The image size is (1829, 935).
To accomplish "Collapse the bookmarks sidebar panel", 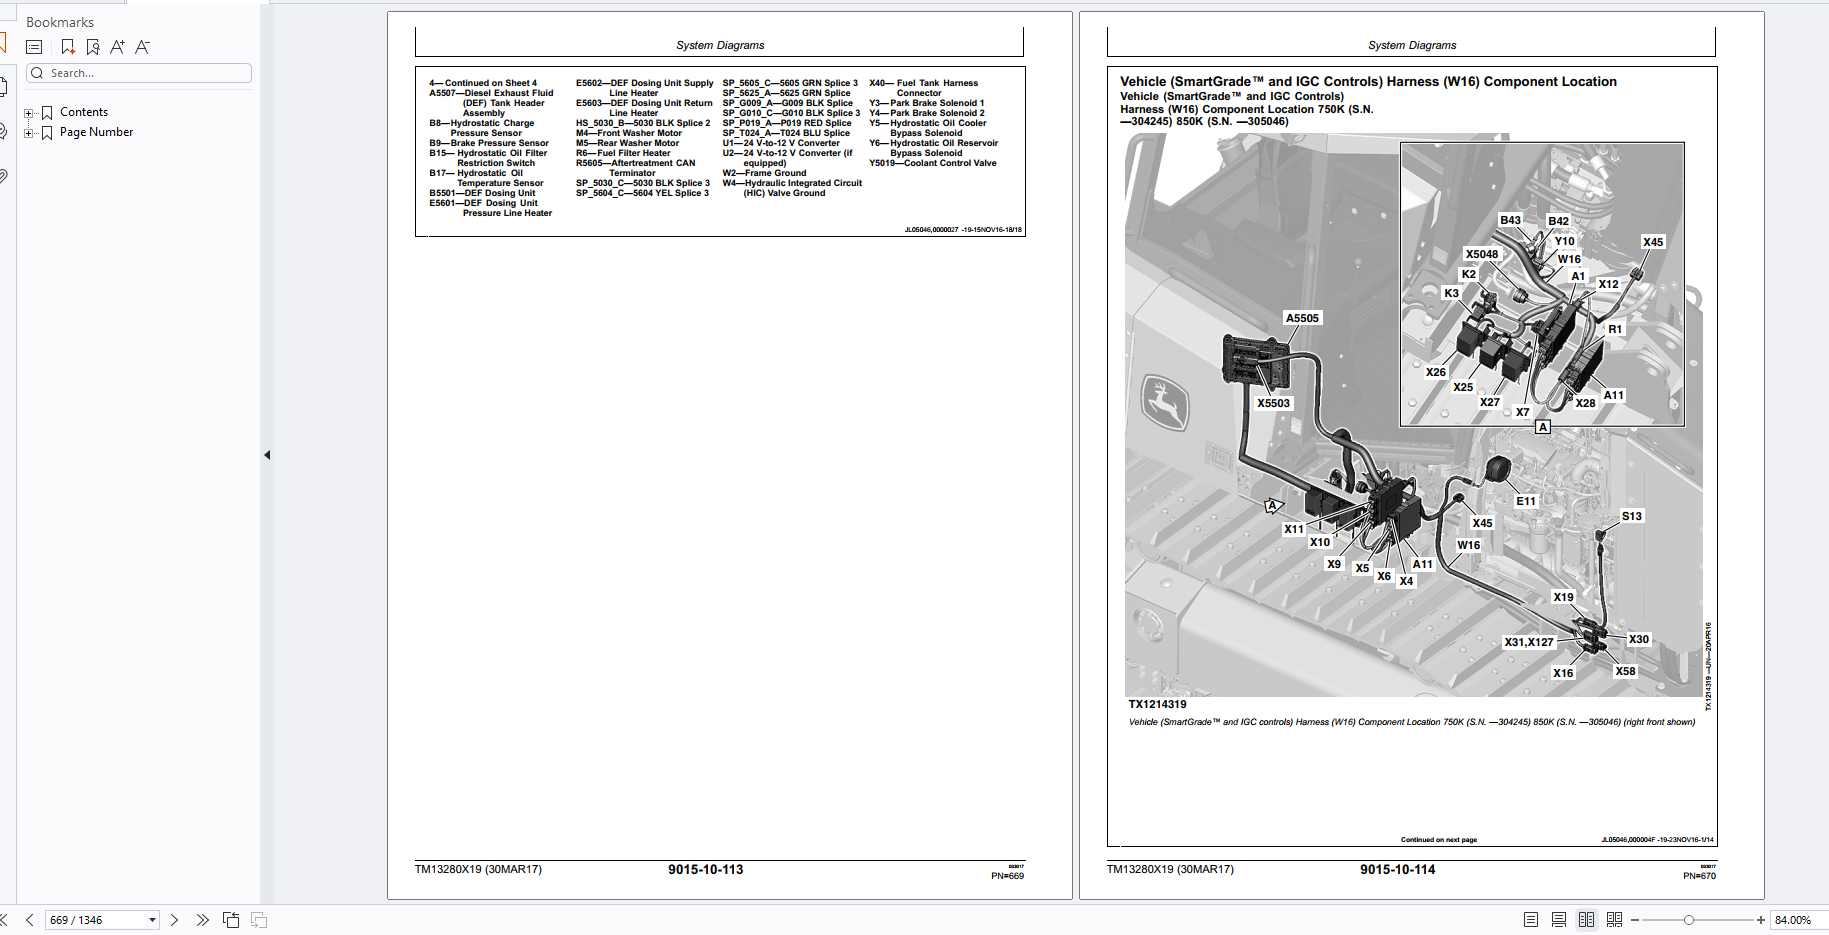I will (267, 454).
